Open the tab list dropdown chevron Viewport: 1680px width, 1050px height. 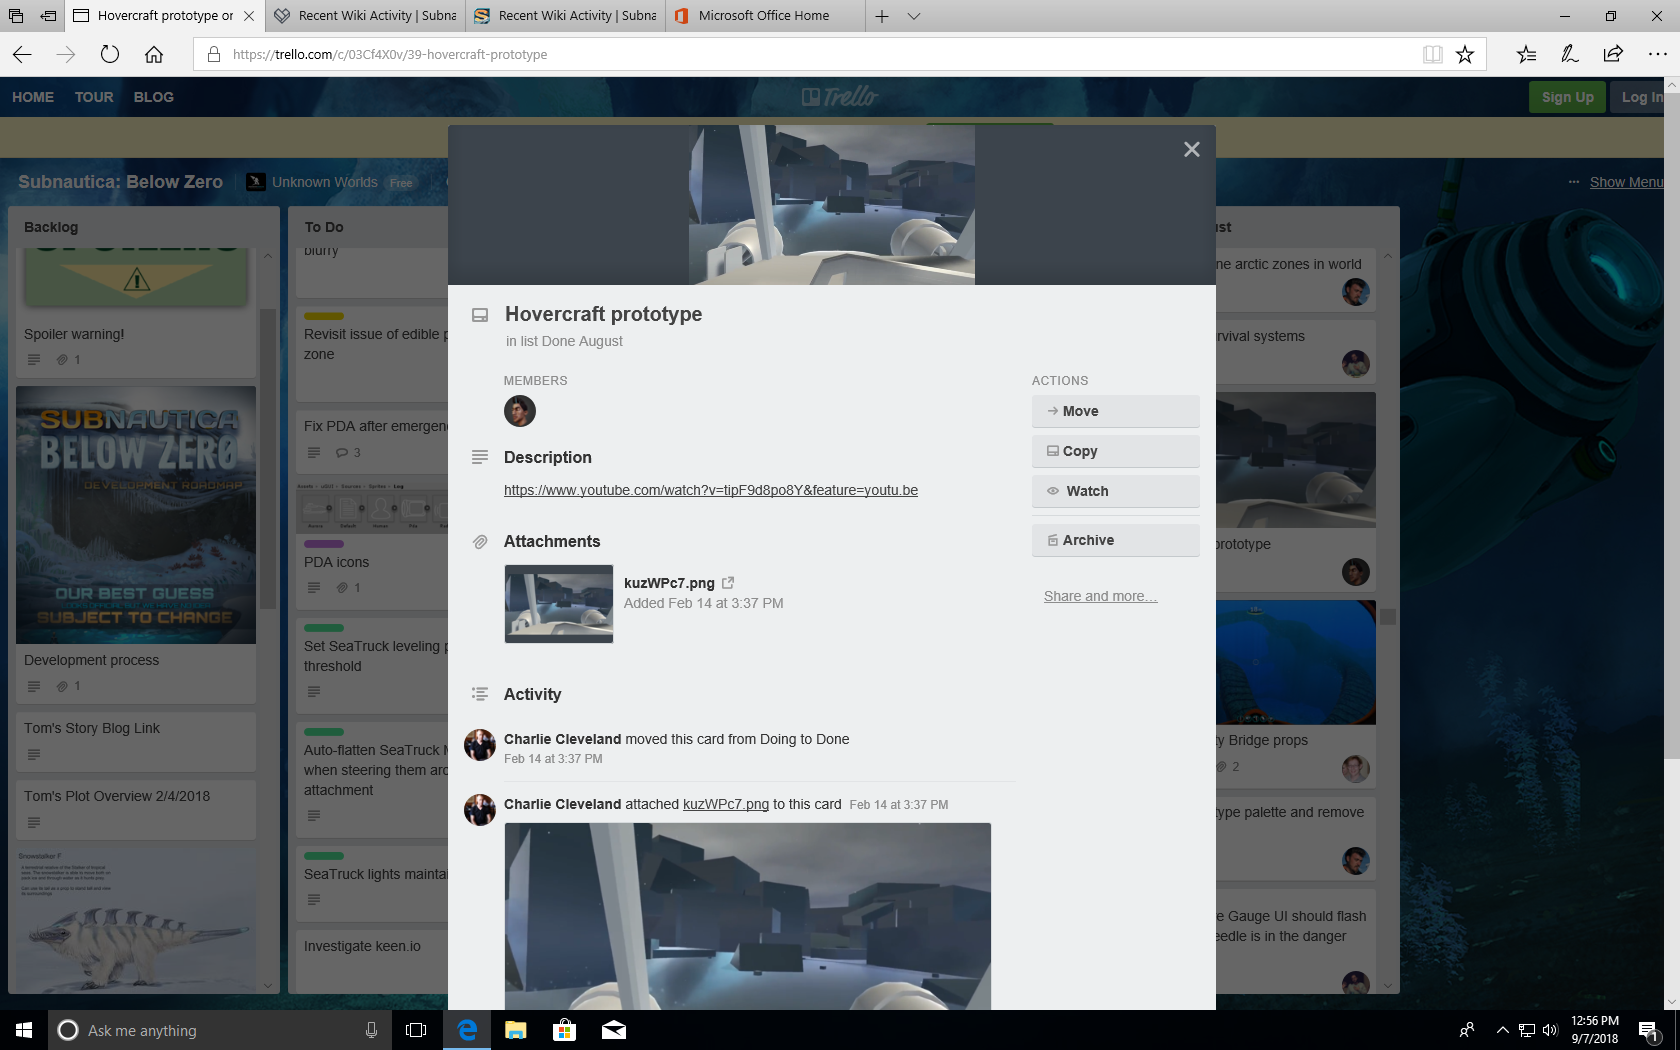click(914, 16)
